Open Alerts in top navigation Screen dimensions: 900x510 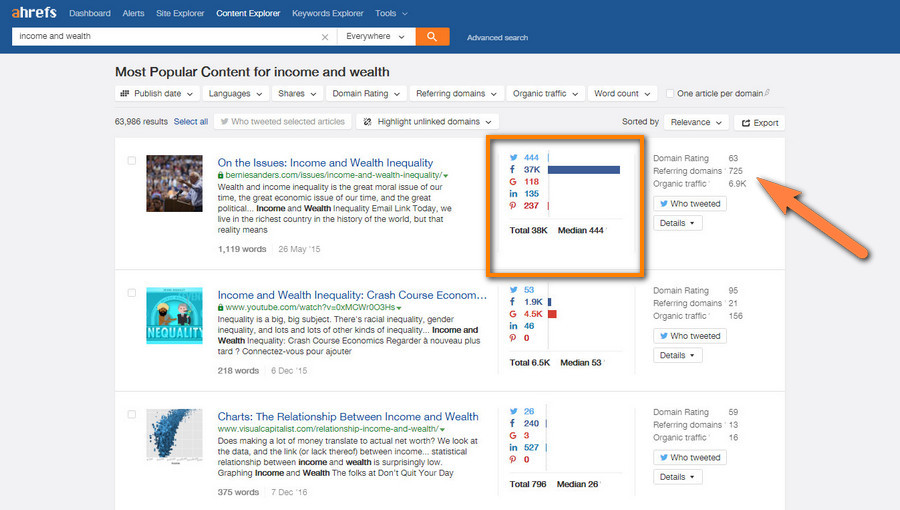coord(133,13)
